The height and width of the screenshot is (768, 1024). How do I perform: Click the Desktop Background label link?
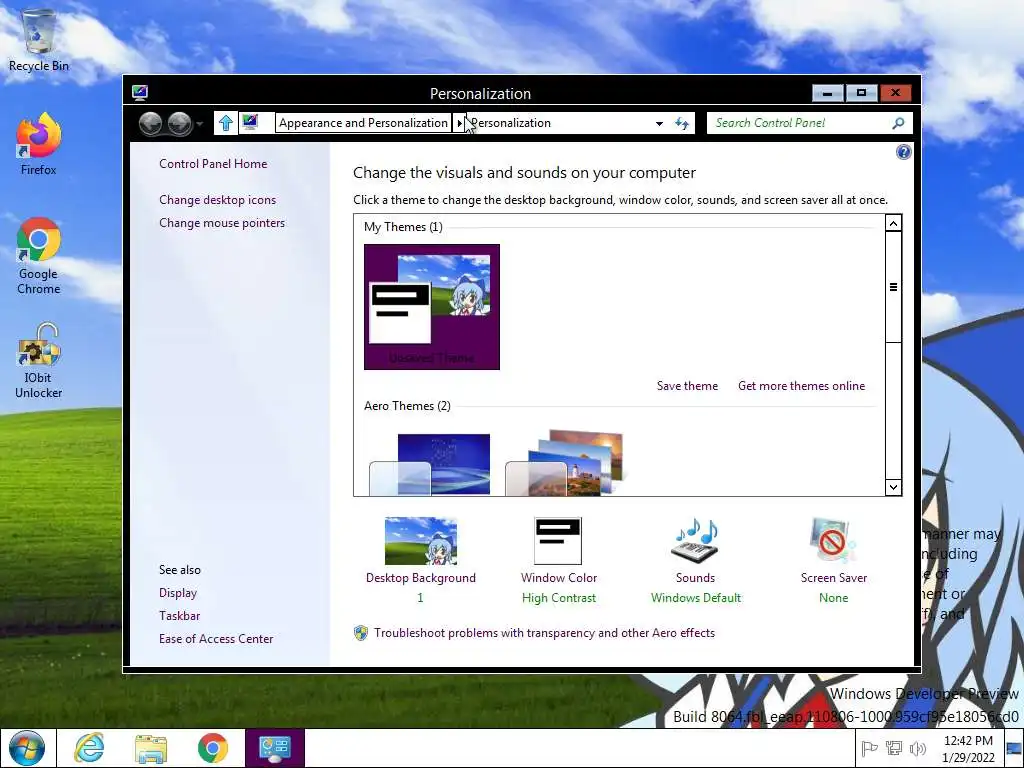[421, 578]
